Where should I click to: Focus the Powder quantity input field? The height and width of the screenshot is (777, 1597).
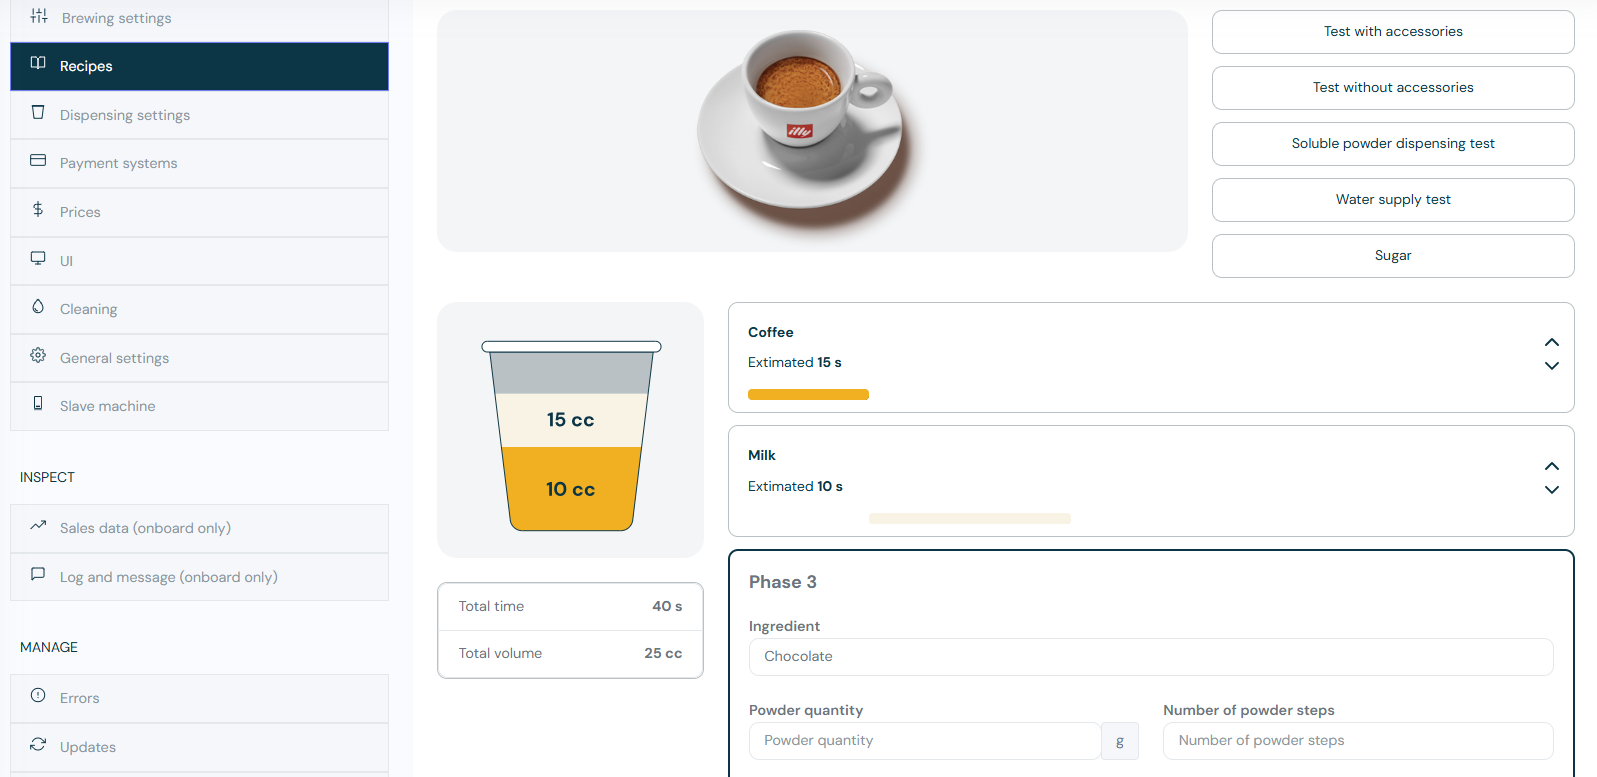pos(924,741)
